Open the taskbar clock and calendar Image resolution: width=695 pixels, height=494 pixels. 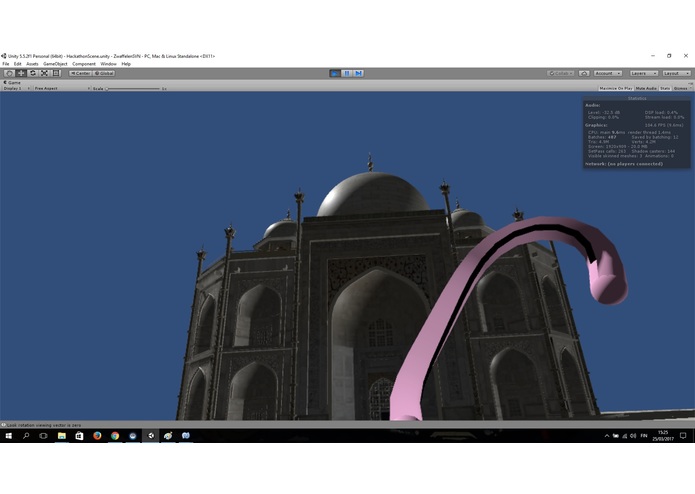pos(663,436)
